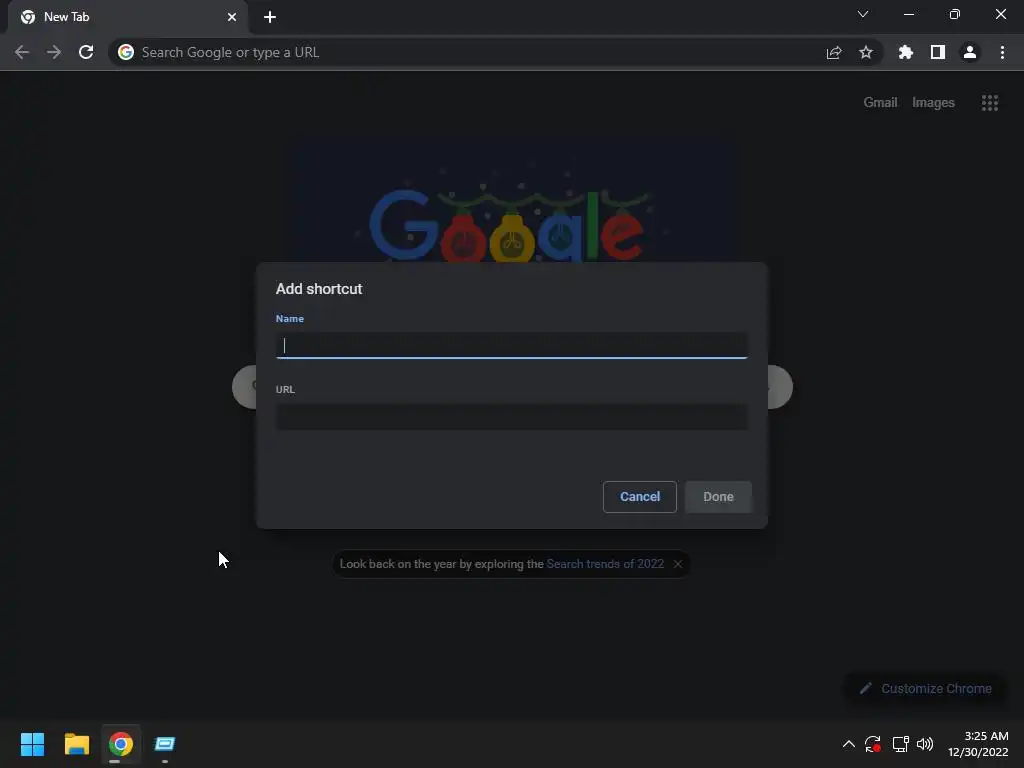1024x768 pixels.
Task: Restore down the Chrome window
Action: [955, 14]
